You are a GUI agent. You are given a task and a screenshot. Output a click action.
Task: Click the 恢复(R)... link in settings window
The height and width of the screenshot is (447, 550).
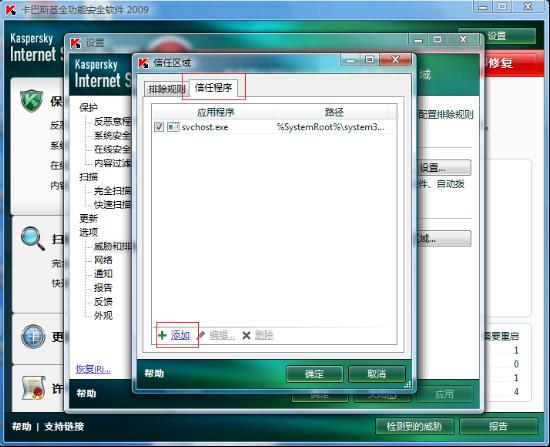pyautogui.click(x=93, y=369)
